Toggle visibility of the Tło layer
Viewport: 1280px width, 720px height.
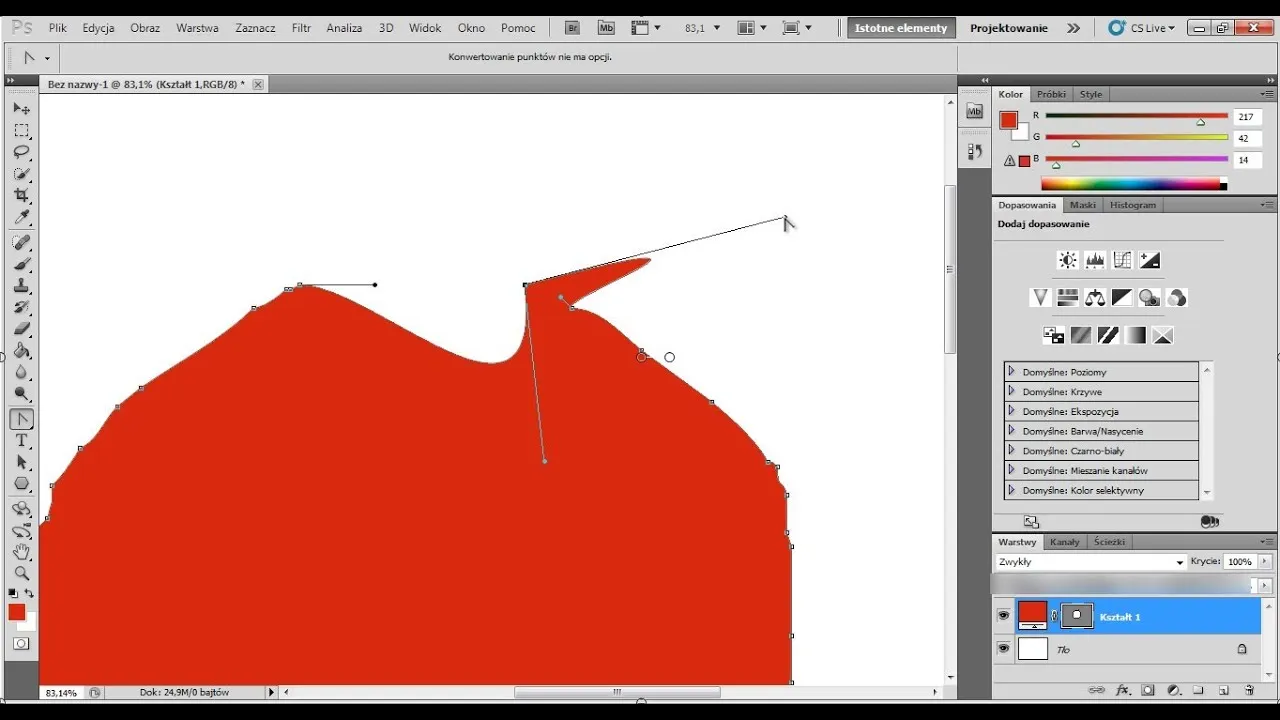coord(1003,649)
